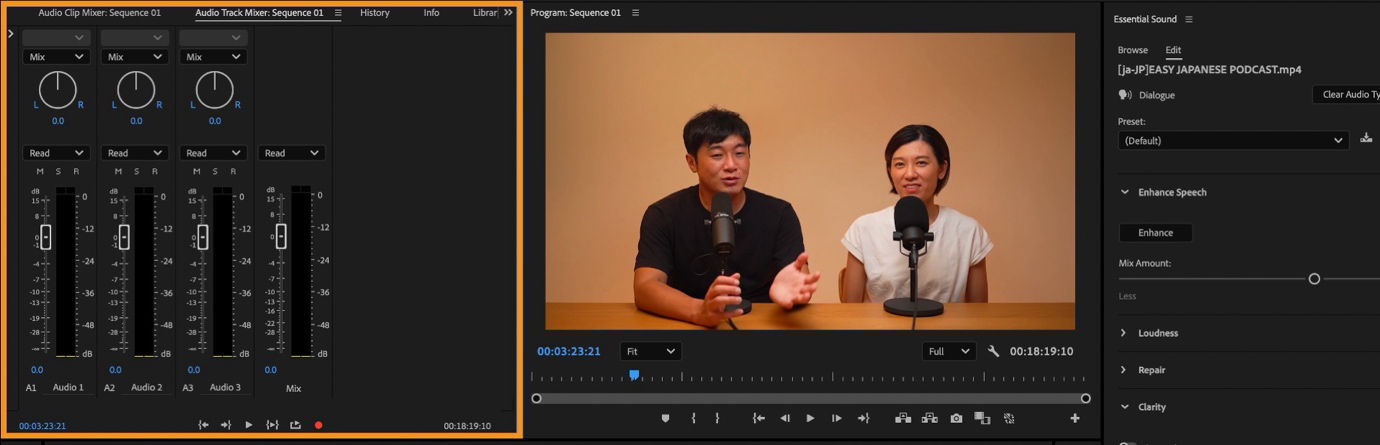Viewport: 1380px width, 445px height.
Task: Open Comparison View in Program Monitor
Action: point(982,418)
